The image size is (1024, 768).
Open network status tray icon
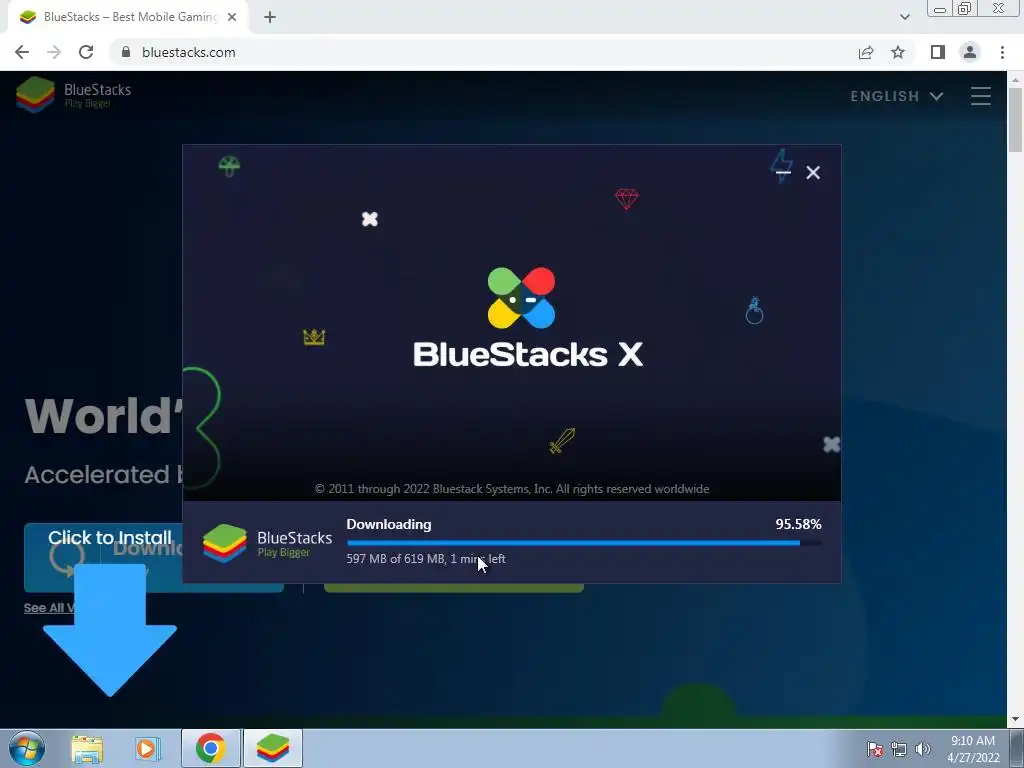pyautogui.click(x=899, y=749)
